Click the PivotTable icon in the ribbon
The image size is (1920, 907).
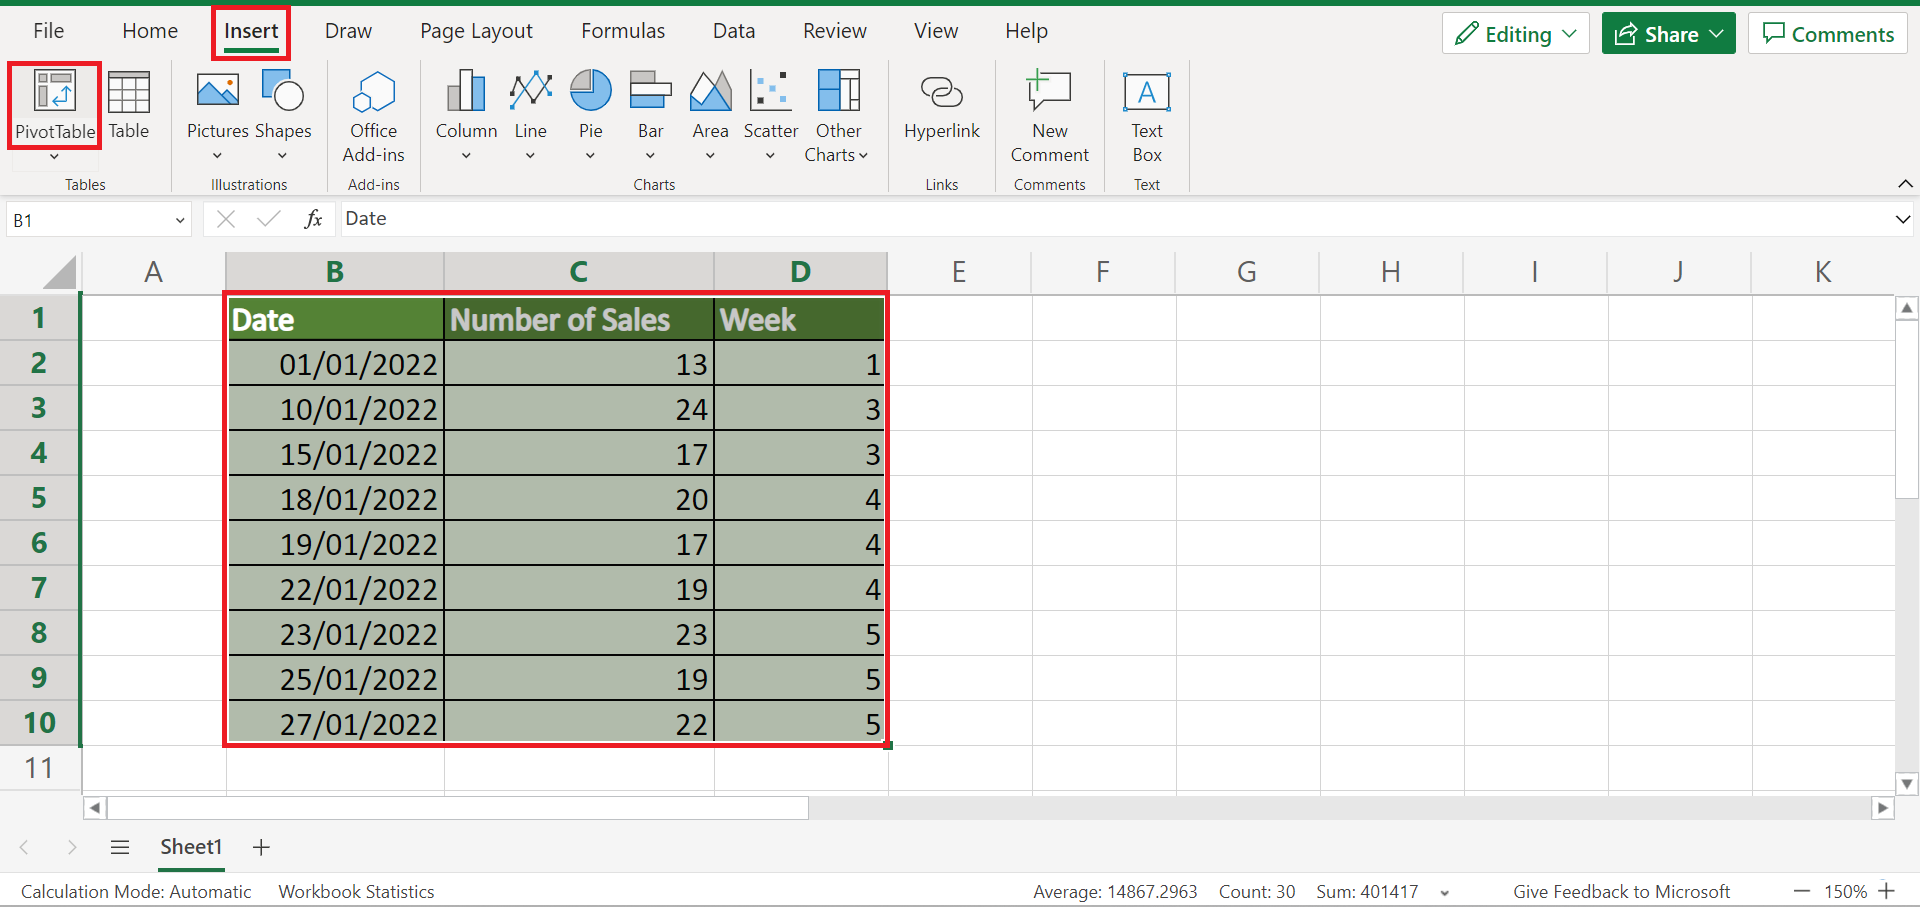[x=54, y=92]
